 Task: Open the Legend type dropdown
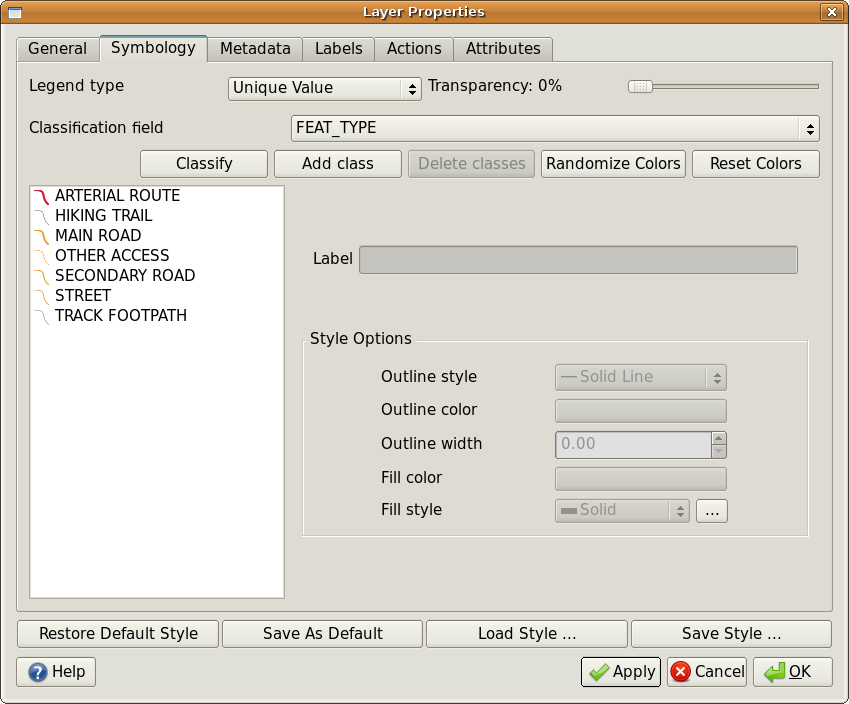[x=325, y=88]
